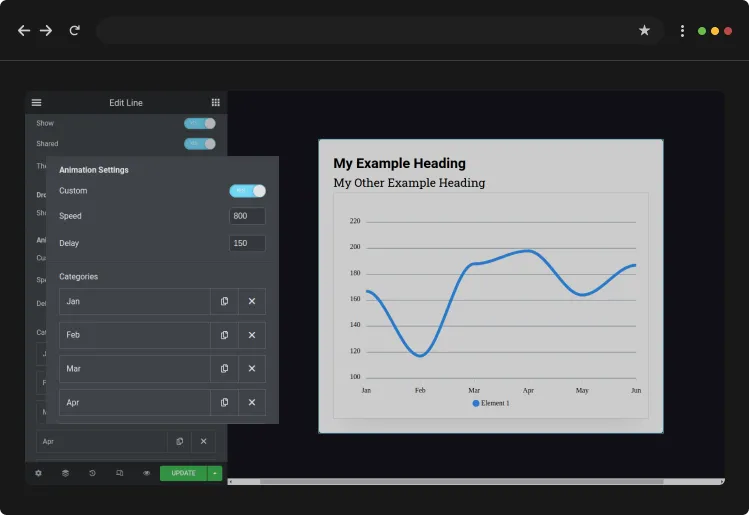Select the My Example Heading text
The width and height of the screenshot is (749, 515).
399,163
